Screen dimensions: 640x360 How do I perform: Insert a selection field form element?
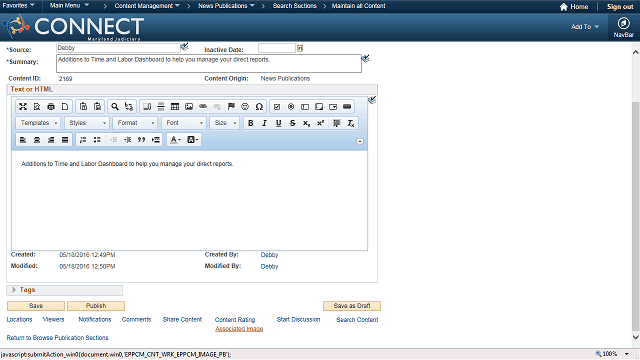[x=333, y=107]
